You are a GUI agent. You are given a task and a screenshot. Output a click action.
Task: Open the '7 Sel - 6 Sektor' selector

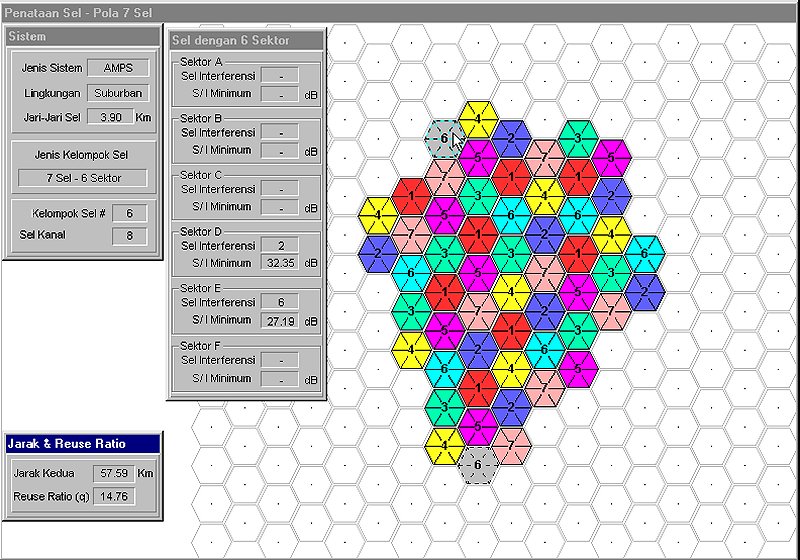click(x=82, y=178)
